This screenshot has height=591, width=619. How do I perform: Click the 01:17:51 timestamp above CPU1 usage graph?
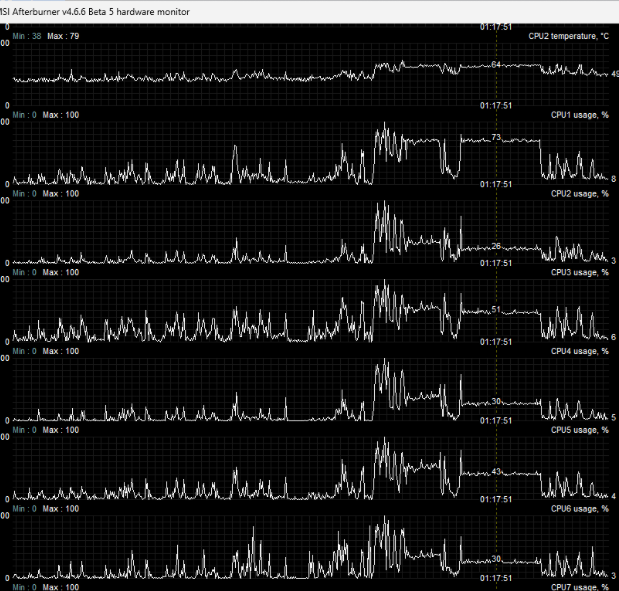click(x=496, y=106)
